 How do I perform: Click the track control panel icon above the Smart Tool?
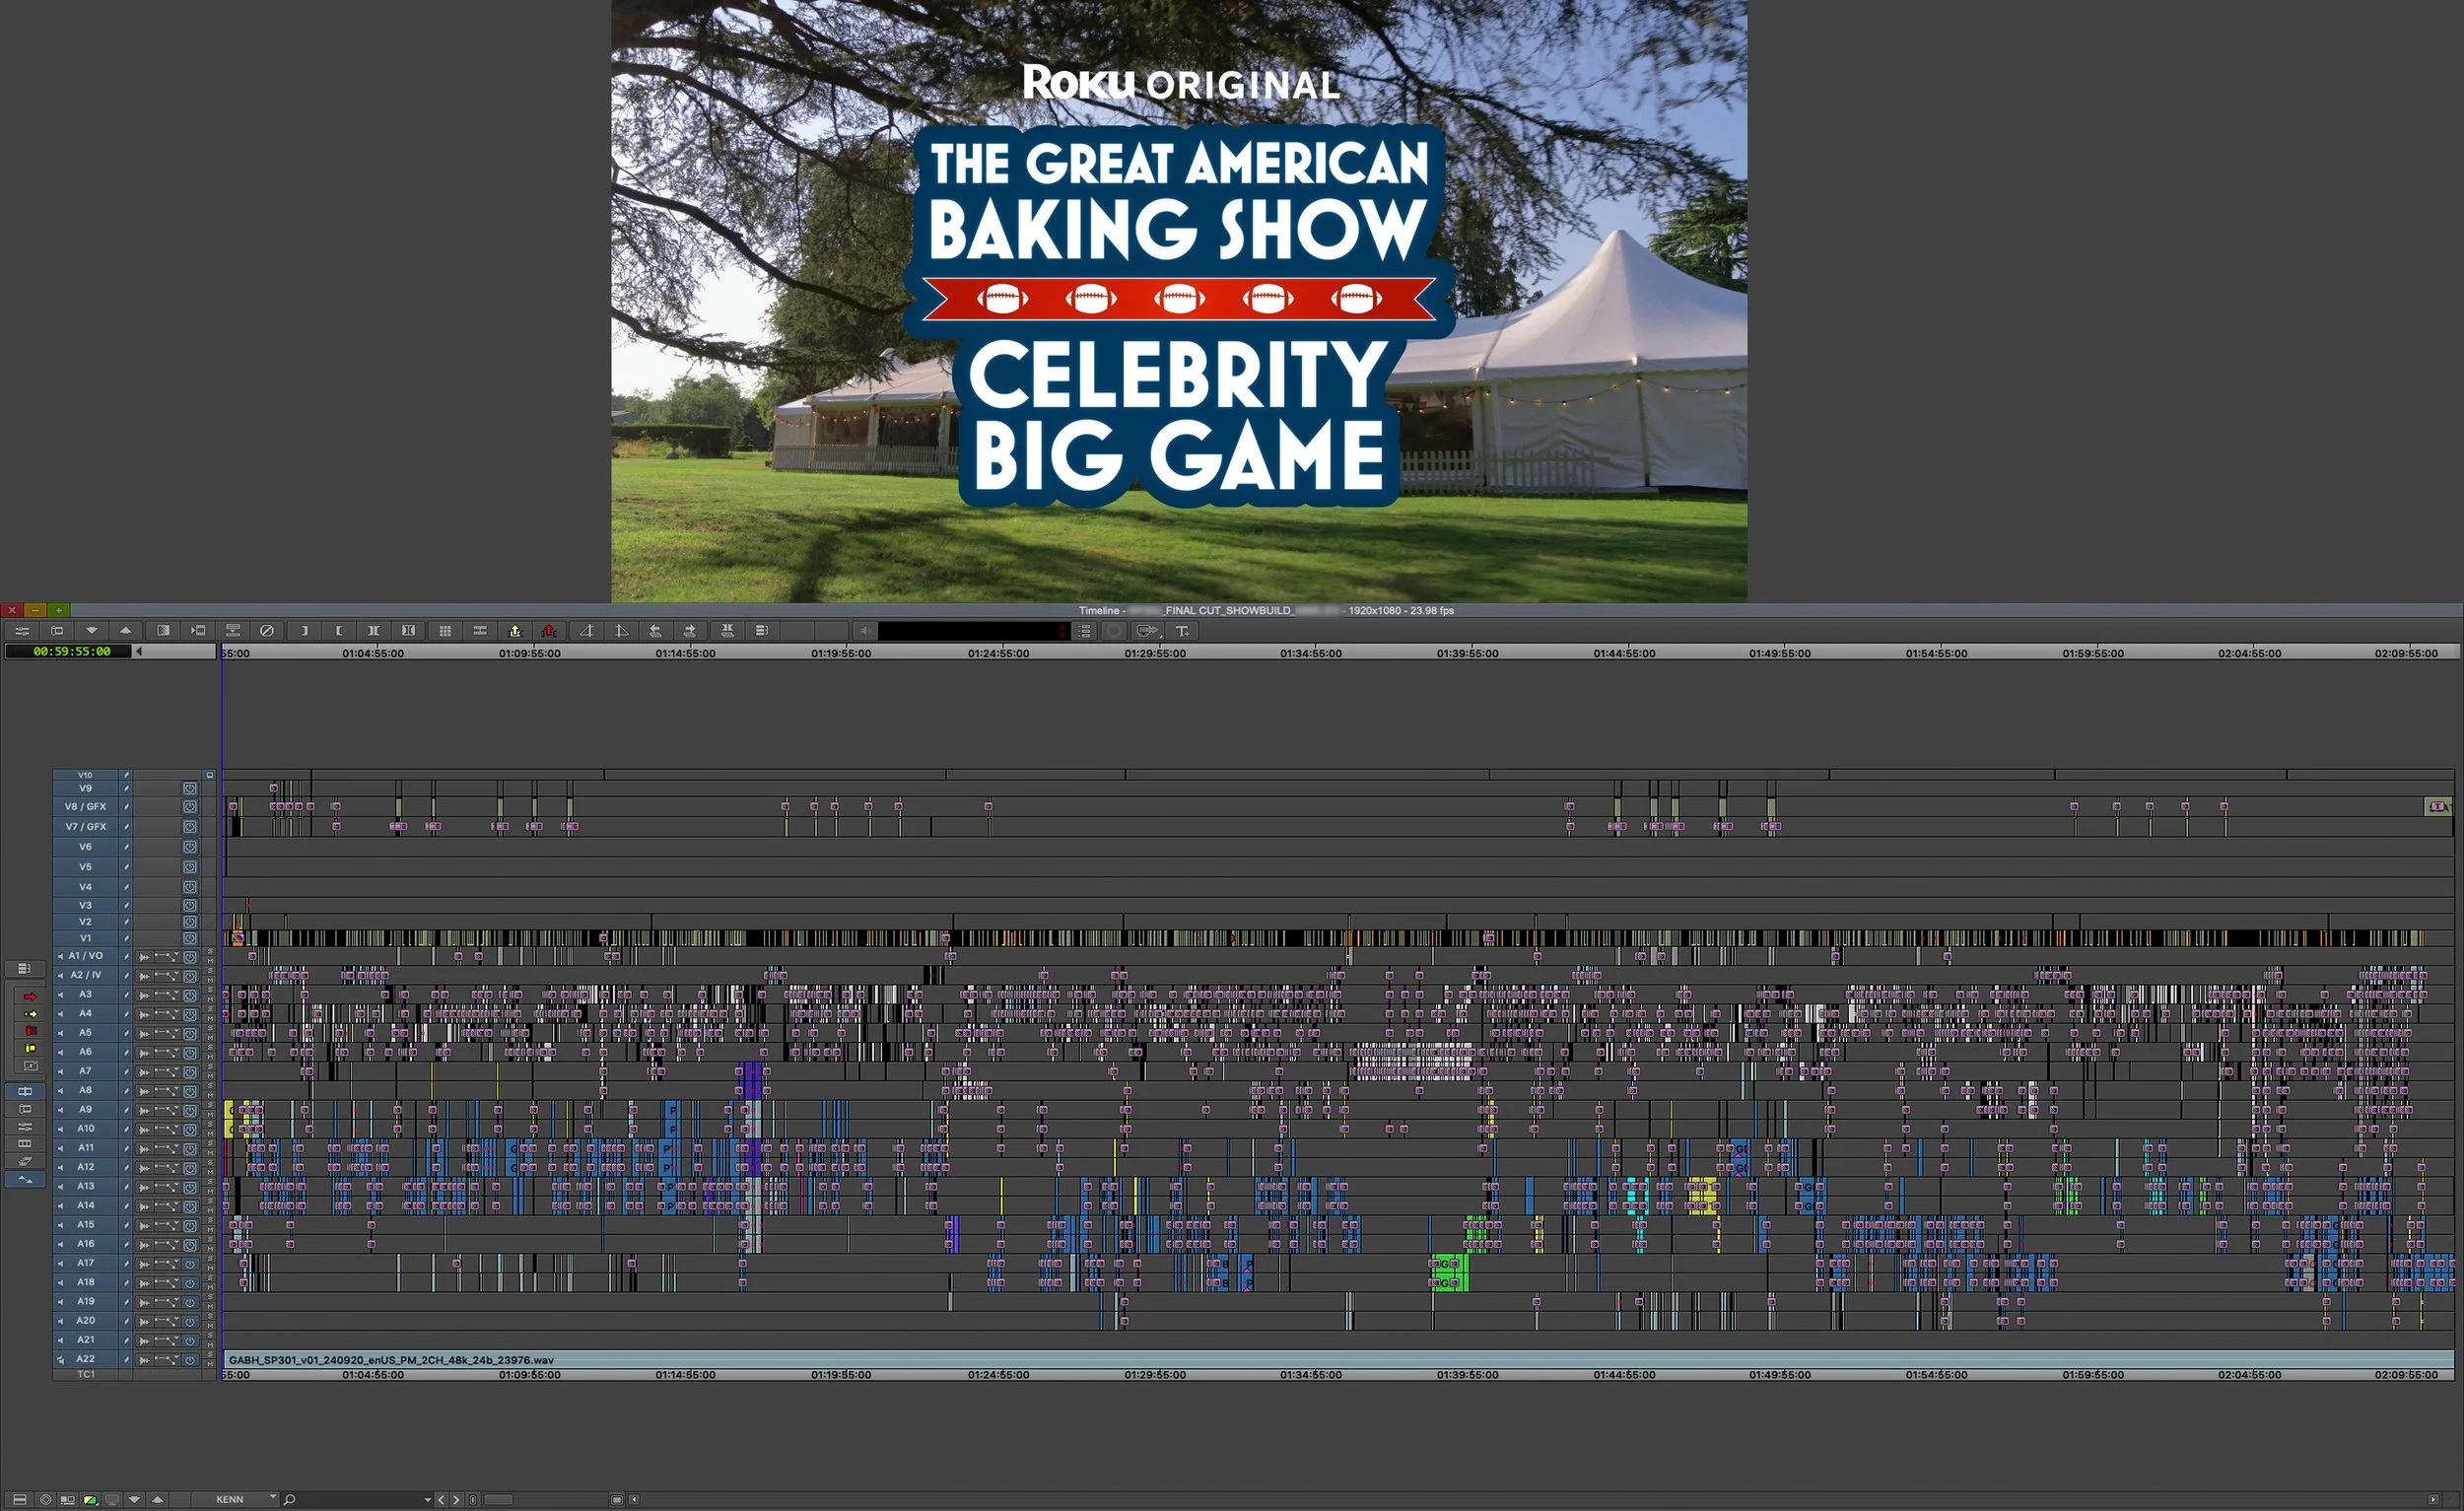click(x=25, y=969)
